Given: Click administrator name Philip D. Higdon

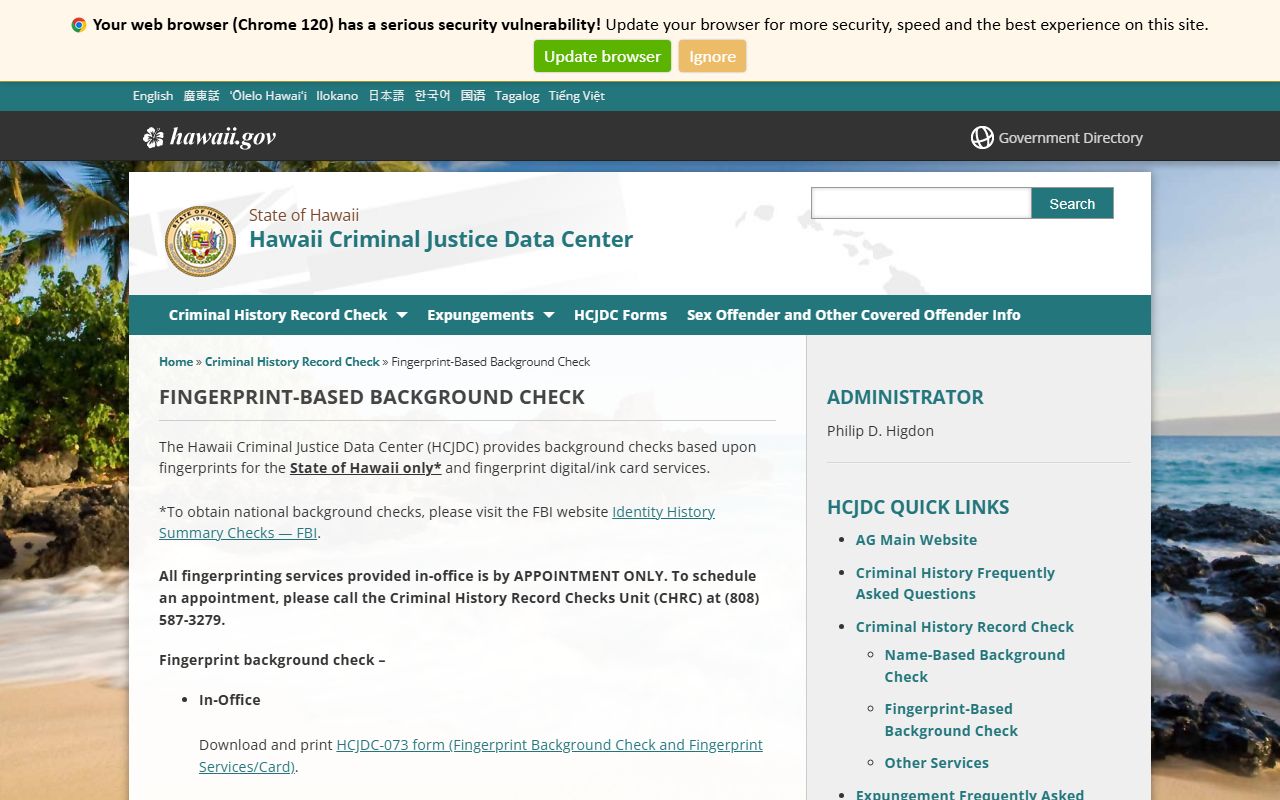Looking at the screenshot, I should pos(880,431).
